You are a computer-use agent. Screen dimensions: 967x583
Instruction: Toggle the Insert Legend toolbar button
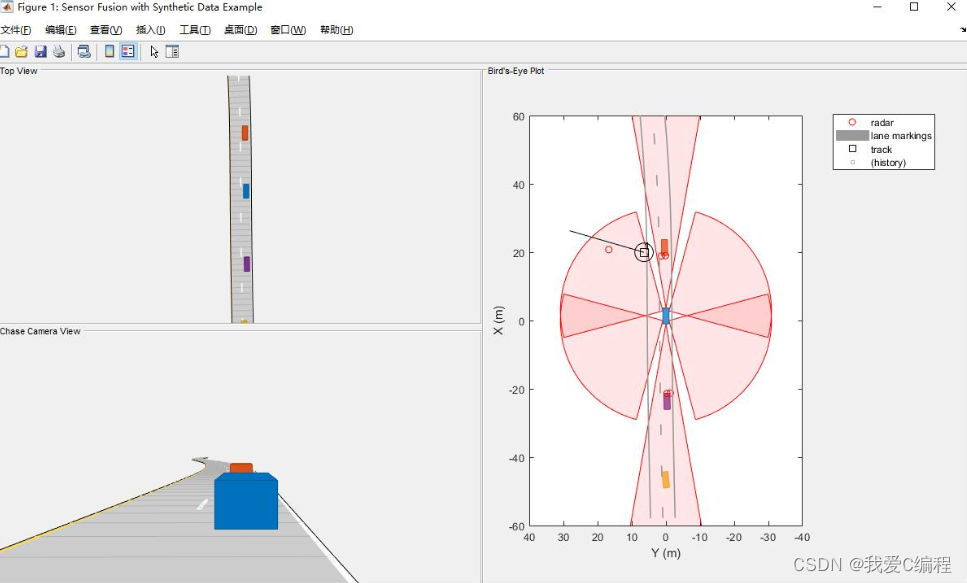(x=128, y=51)
